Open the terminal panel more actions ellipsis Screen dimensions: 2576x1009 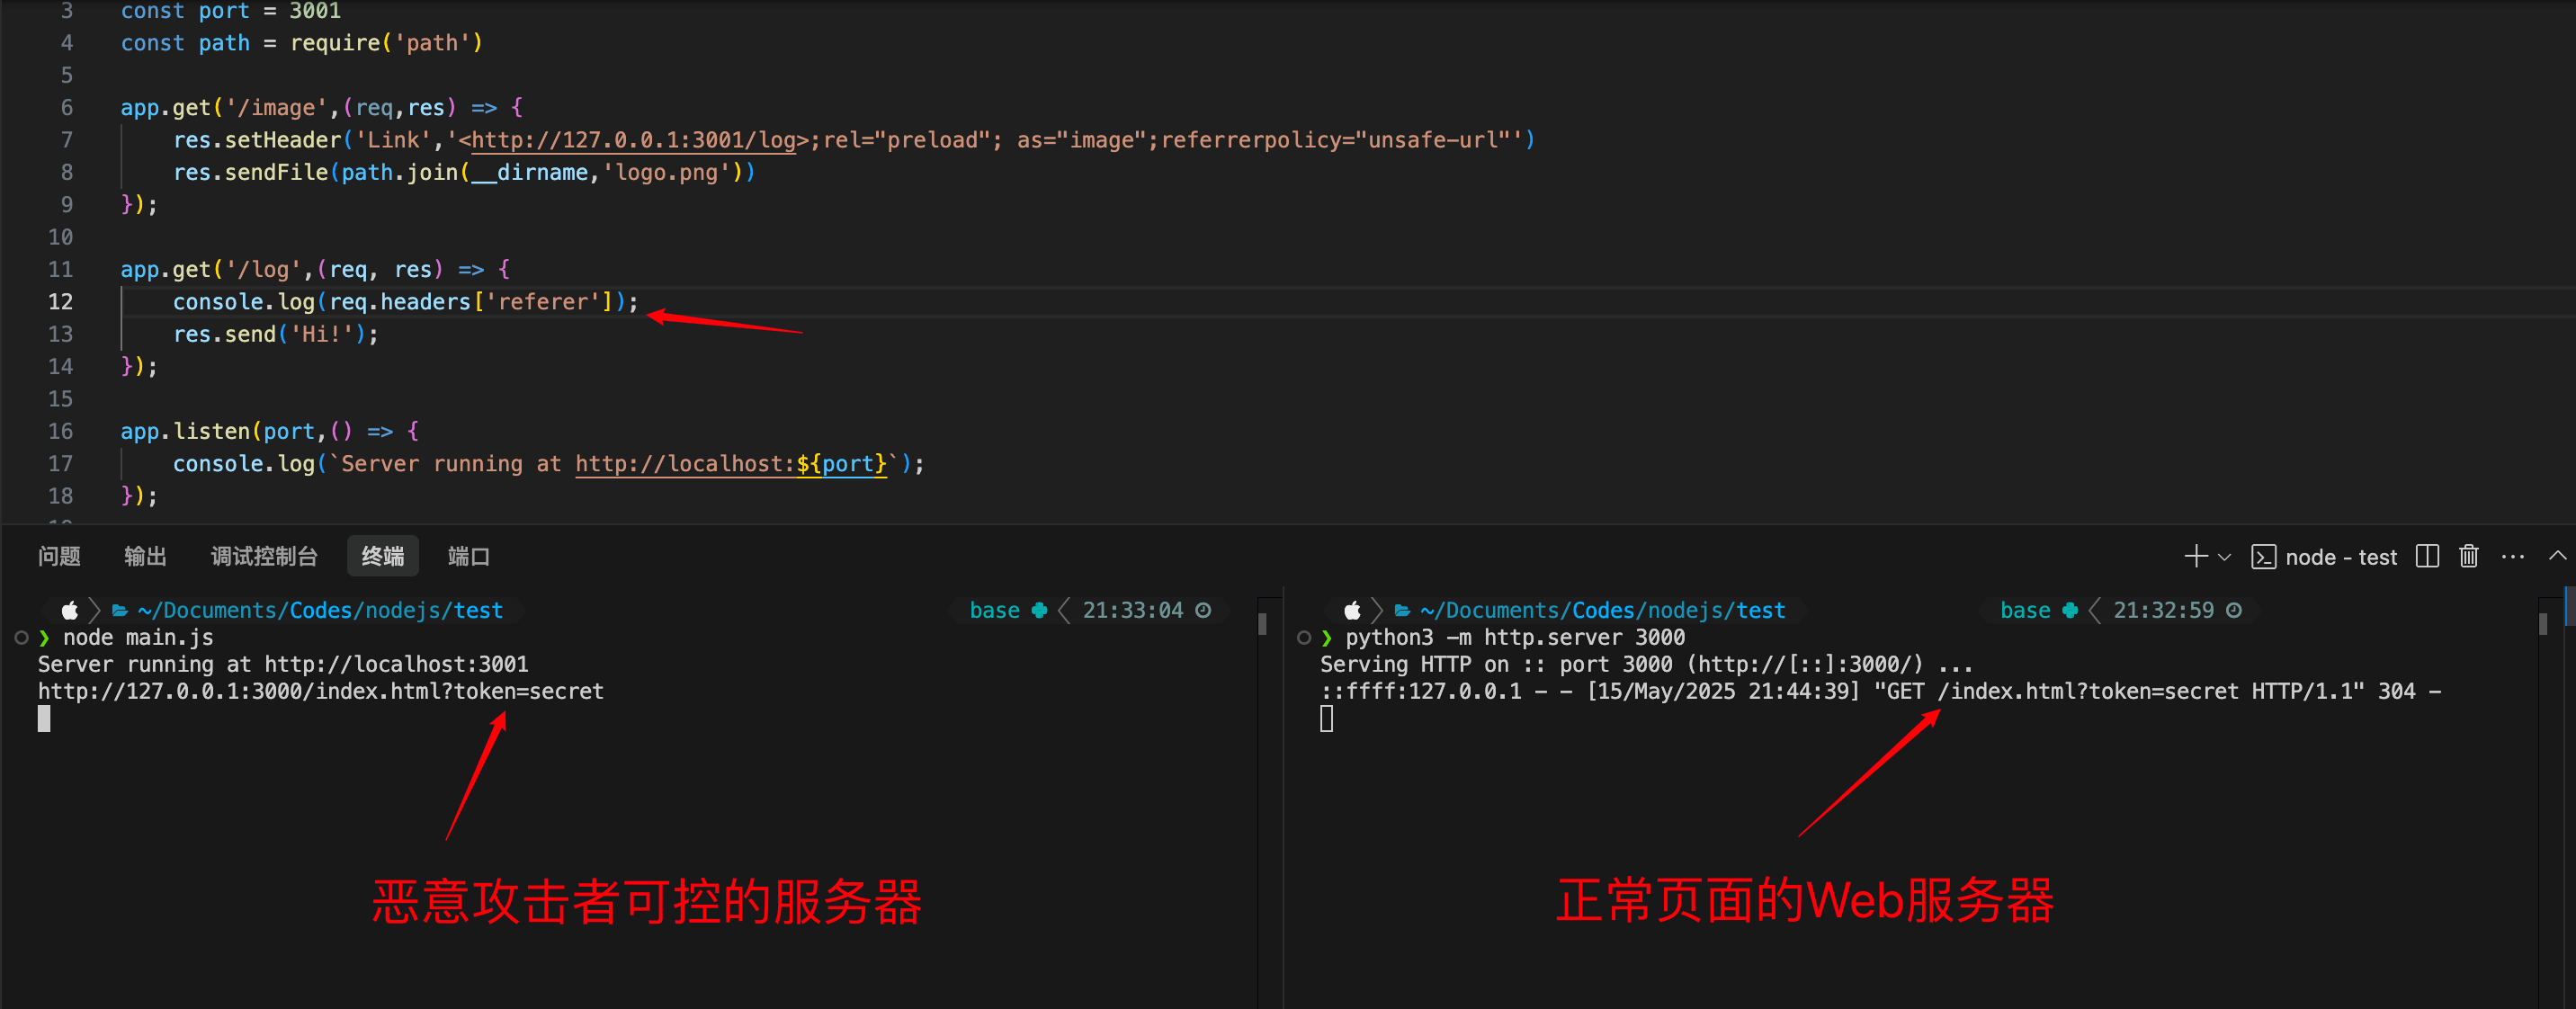tap(2512, 557)
